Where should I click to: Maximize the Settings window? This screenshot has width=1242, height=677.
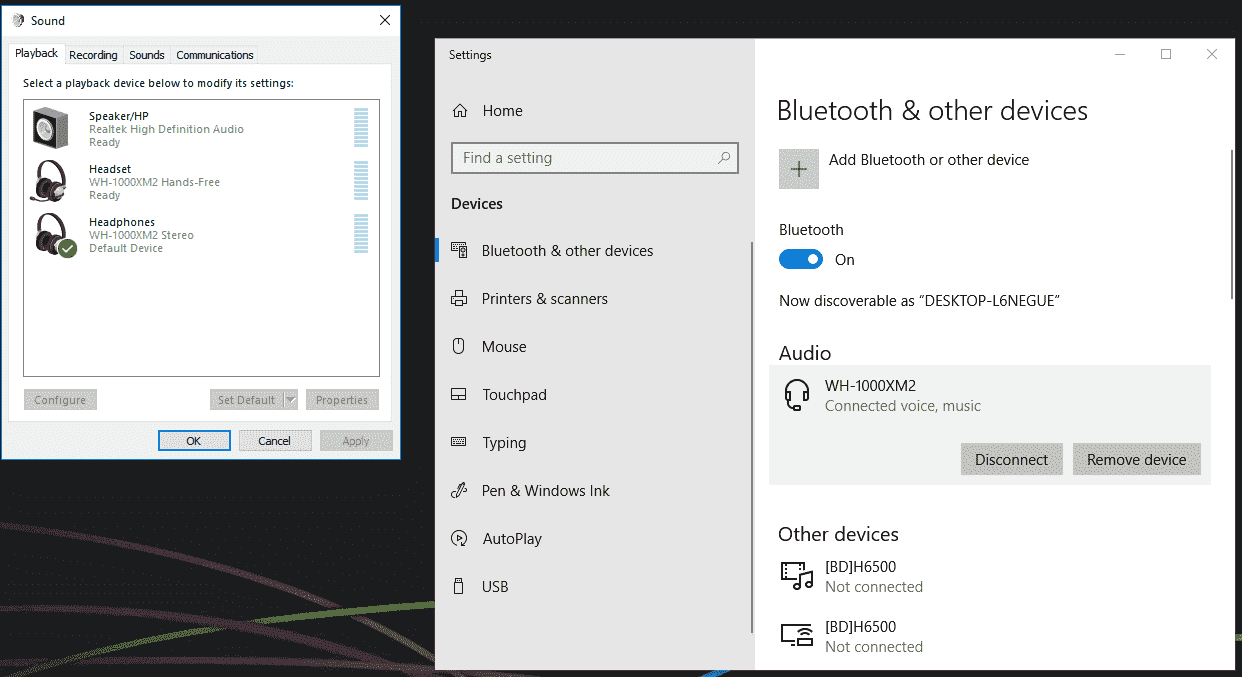(x=1166, y=55)
